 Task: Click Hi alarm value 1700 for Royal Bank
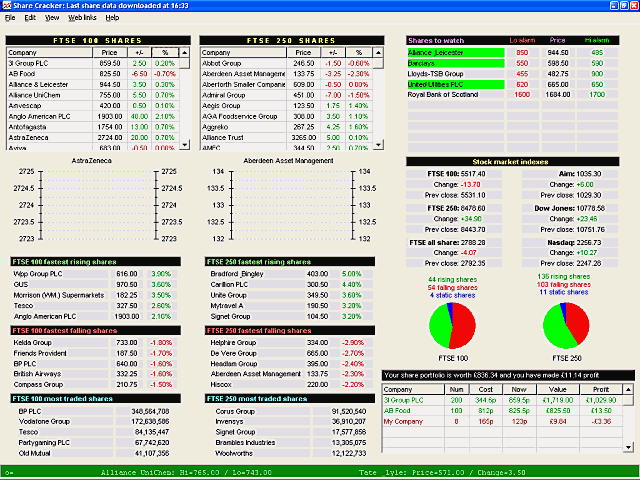tap(597, 95)
